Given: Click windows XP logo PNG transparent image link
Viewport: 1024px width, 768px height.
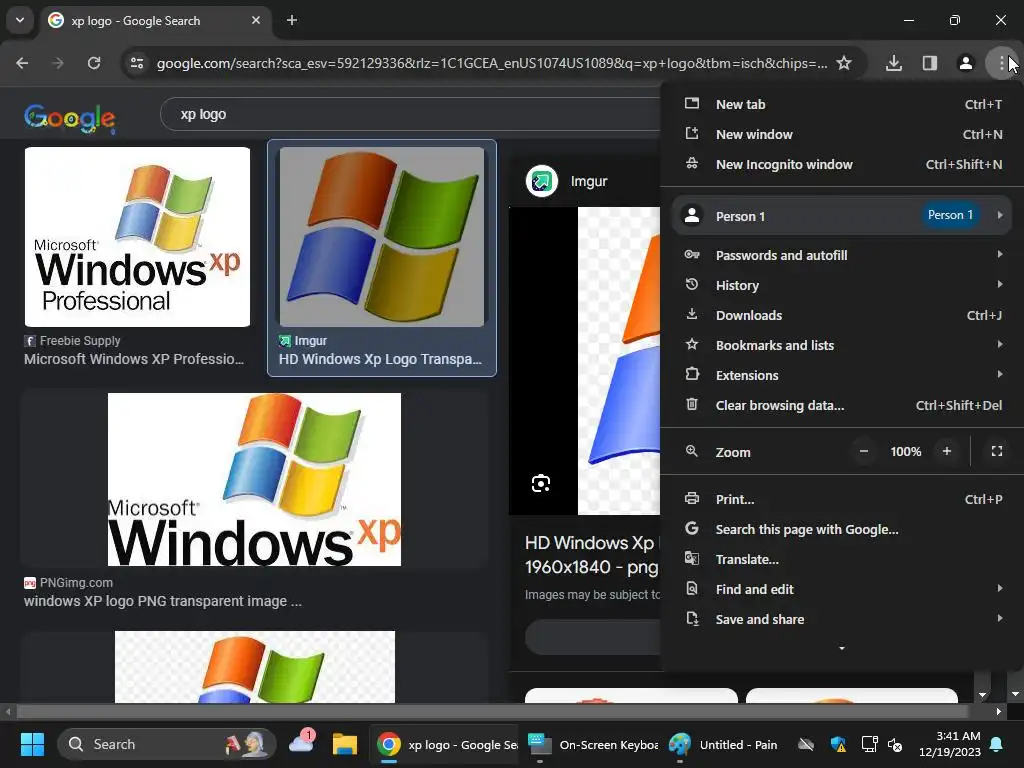Looking at the screenshot, I should (x=163, y=601).
